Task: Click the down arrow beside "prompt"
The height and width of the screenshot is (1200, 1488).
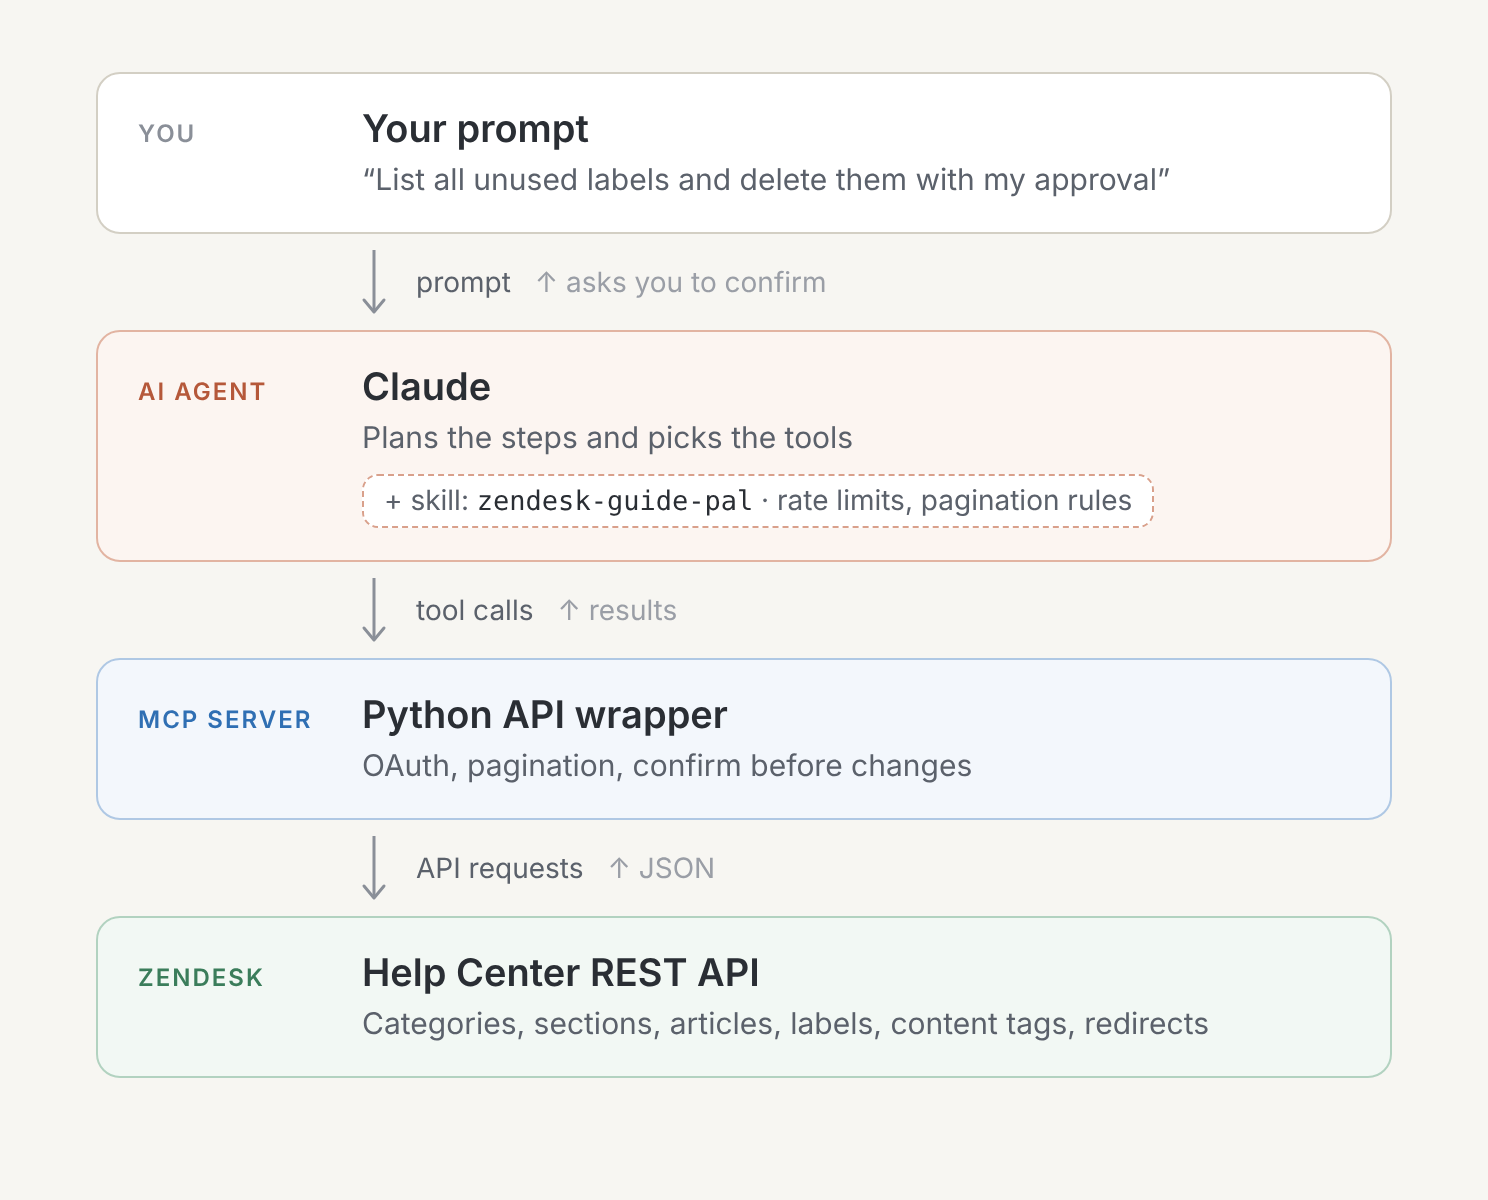Action: [x=374, y=282]
